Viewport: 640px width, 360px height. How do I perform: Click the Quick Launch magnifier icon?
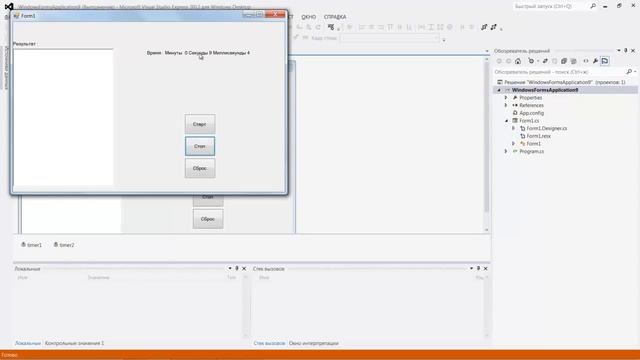(593, 6)
